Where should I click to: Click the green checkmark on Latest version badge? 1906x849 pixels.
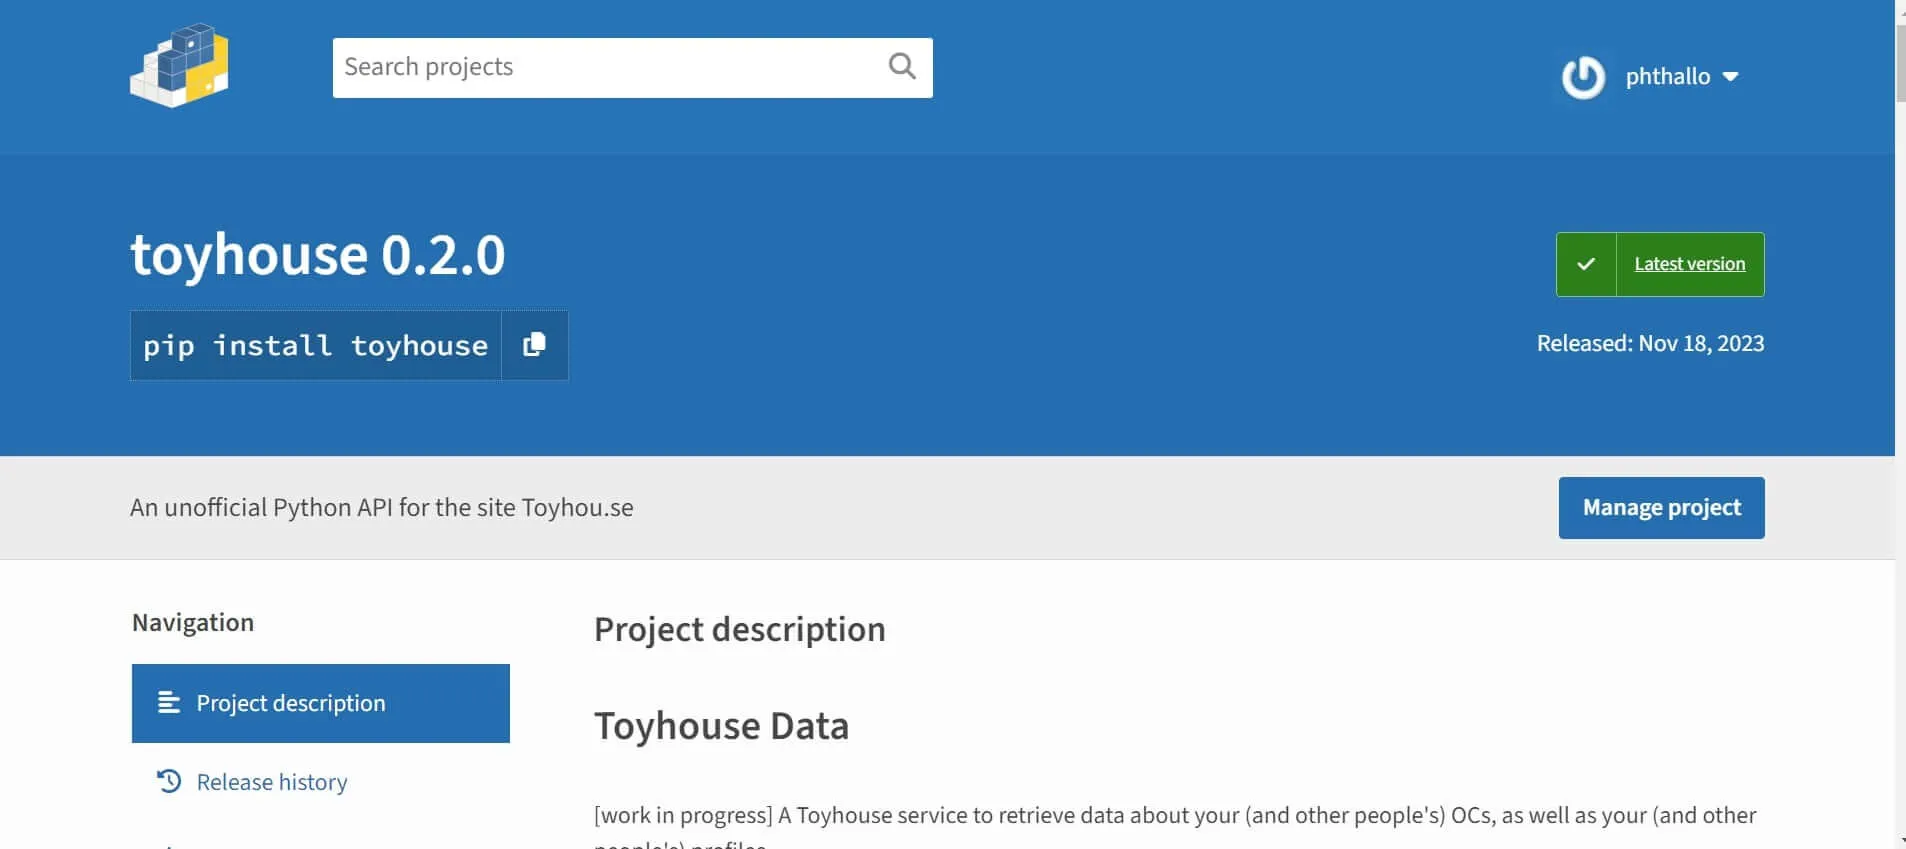(x=1585, y=263)
